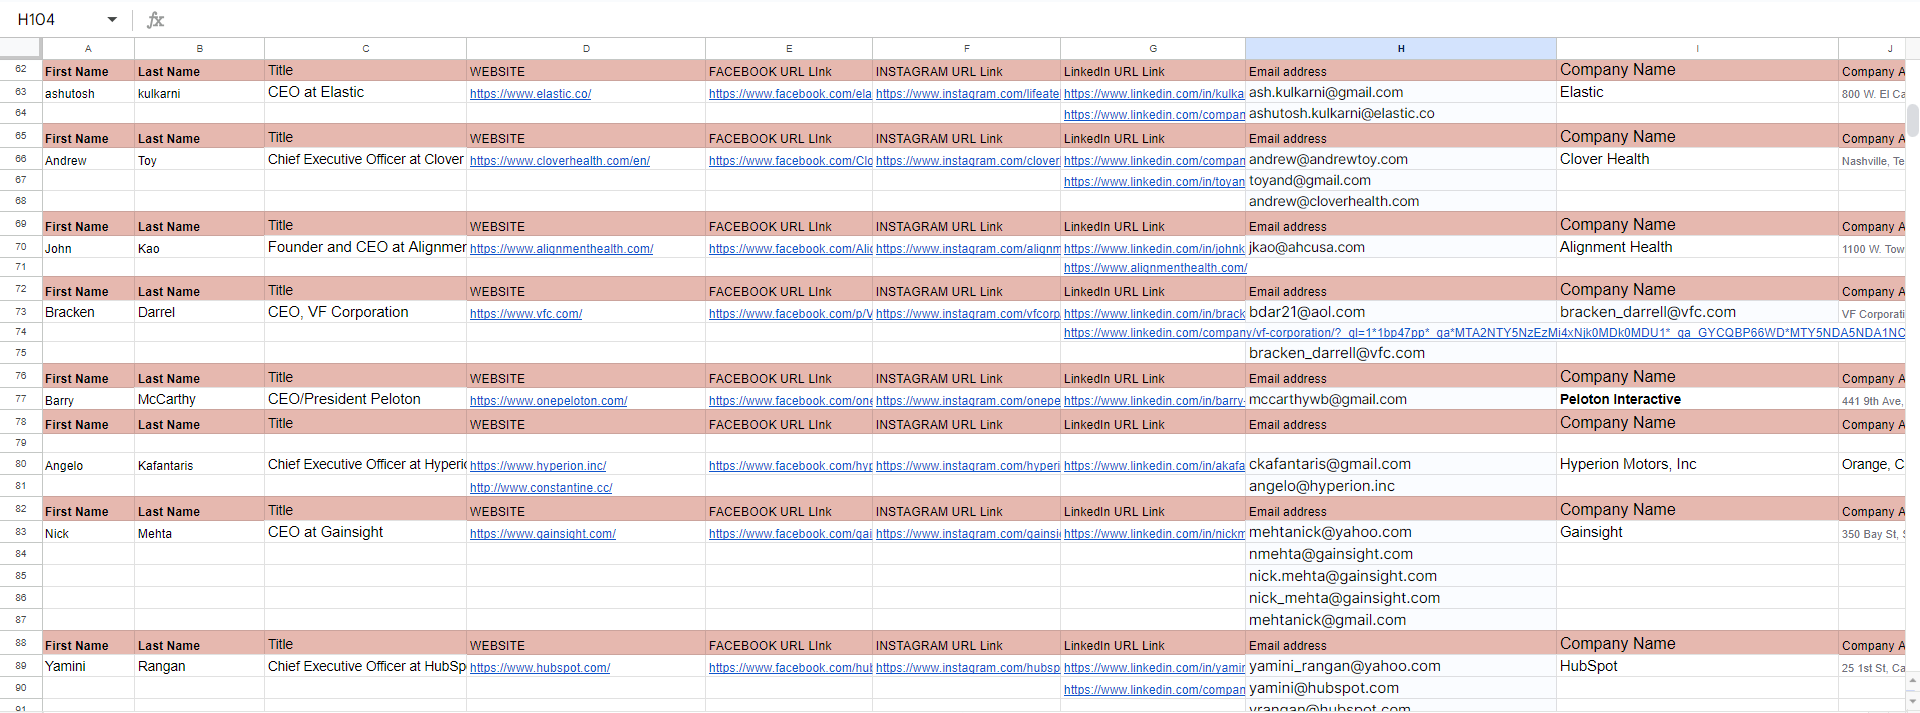Viewport: 1920px width, 713px height.
Task: Open the nickmehta LinkedIn link
Action: click(x=1154, y=534)
